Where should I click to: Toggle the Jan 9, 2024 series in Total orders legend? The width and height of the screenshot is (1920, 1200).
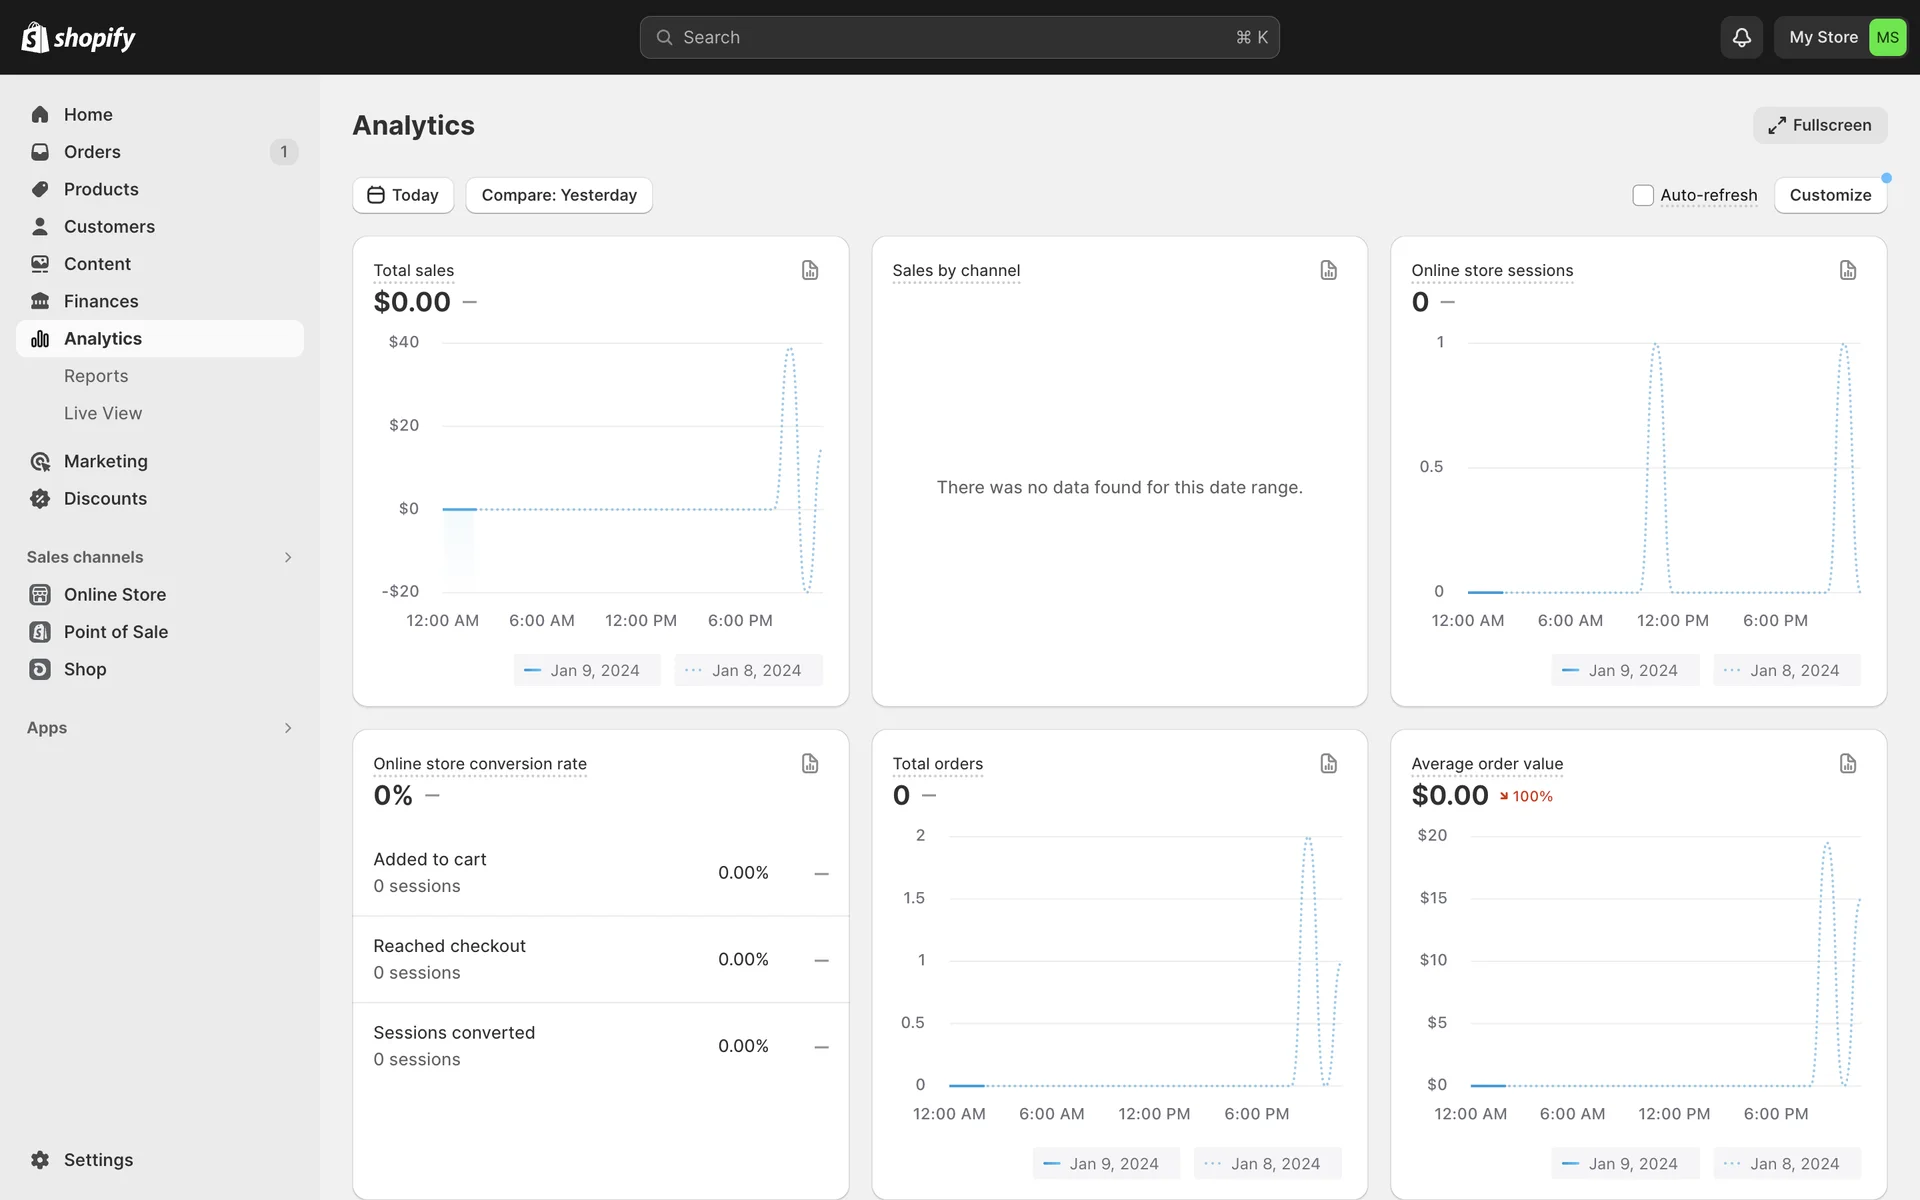(x=1106, y=1164)
